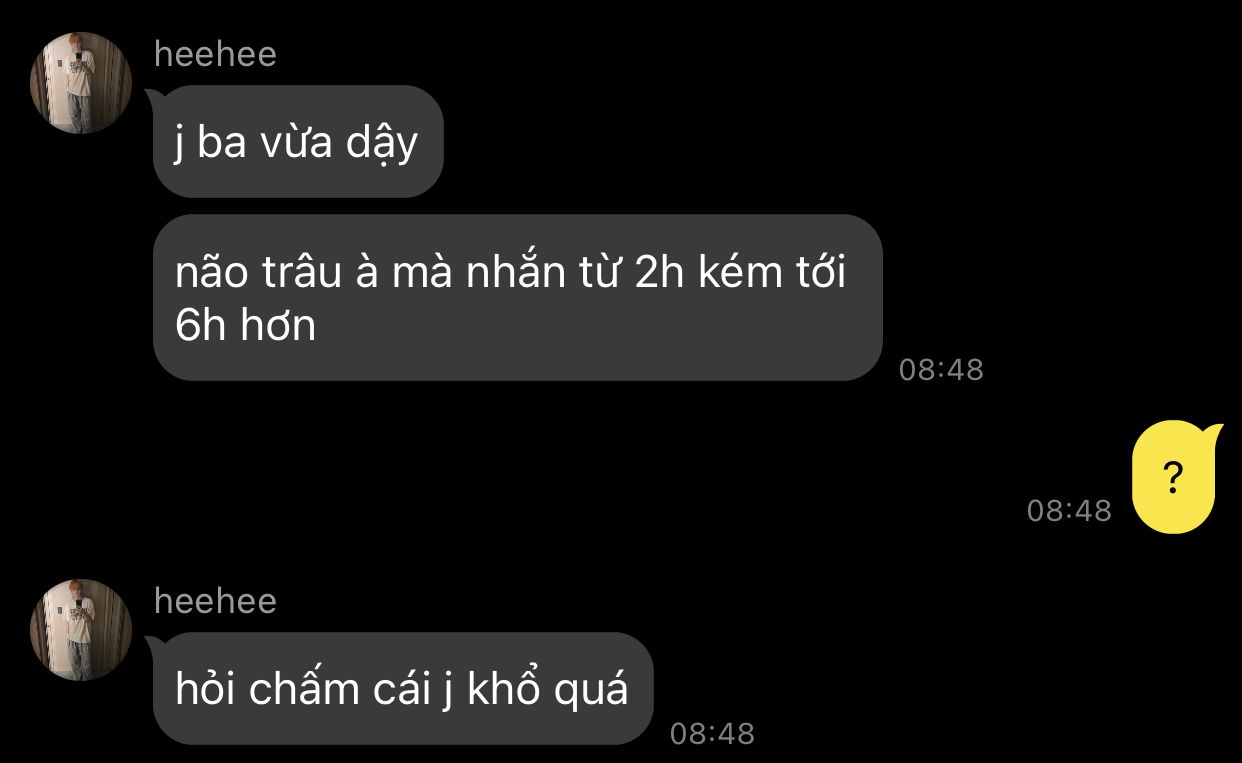
Task: Click the word 'nhắn' in the long message
Action: [516, 272]
